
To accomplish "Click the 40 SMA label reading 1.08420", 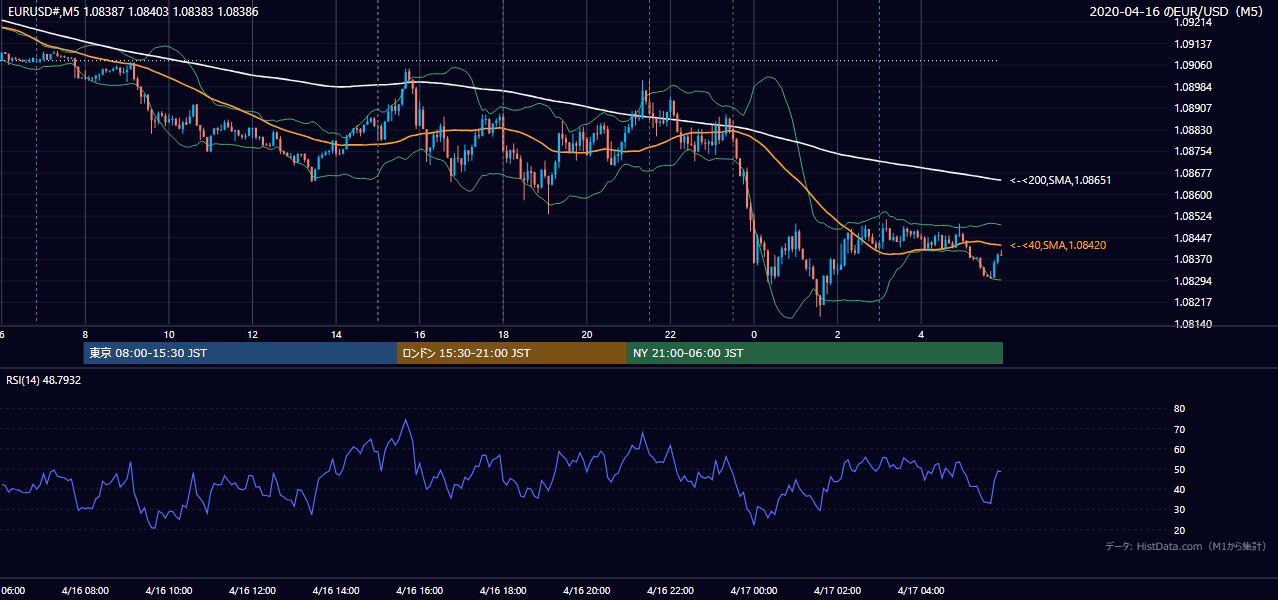I will 1057,245.
